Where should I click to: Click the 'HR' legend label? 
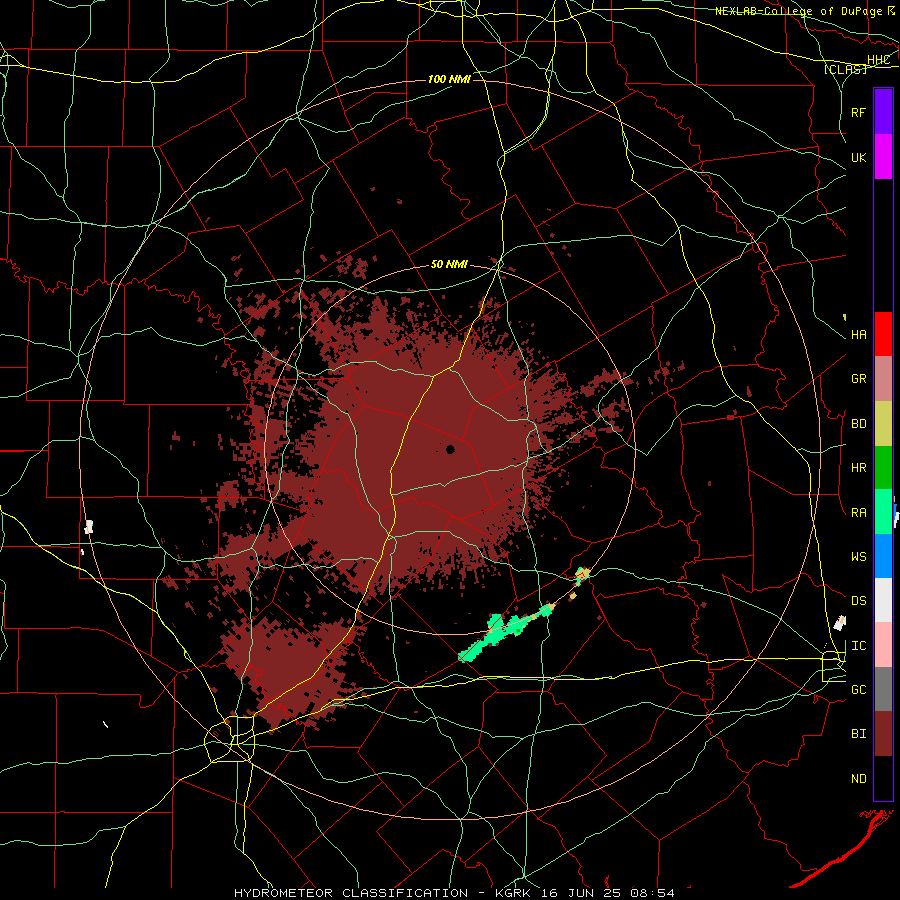pyautogui.click(x=858, y=468)
